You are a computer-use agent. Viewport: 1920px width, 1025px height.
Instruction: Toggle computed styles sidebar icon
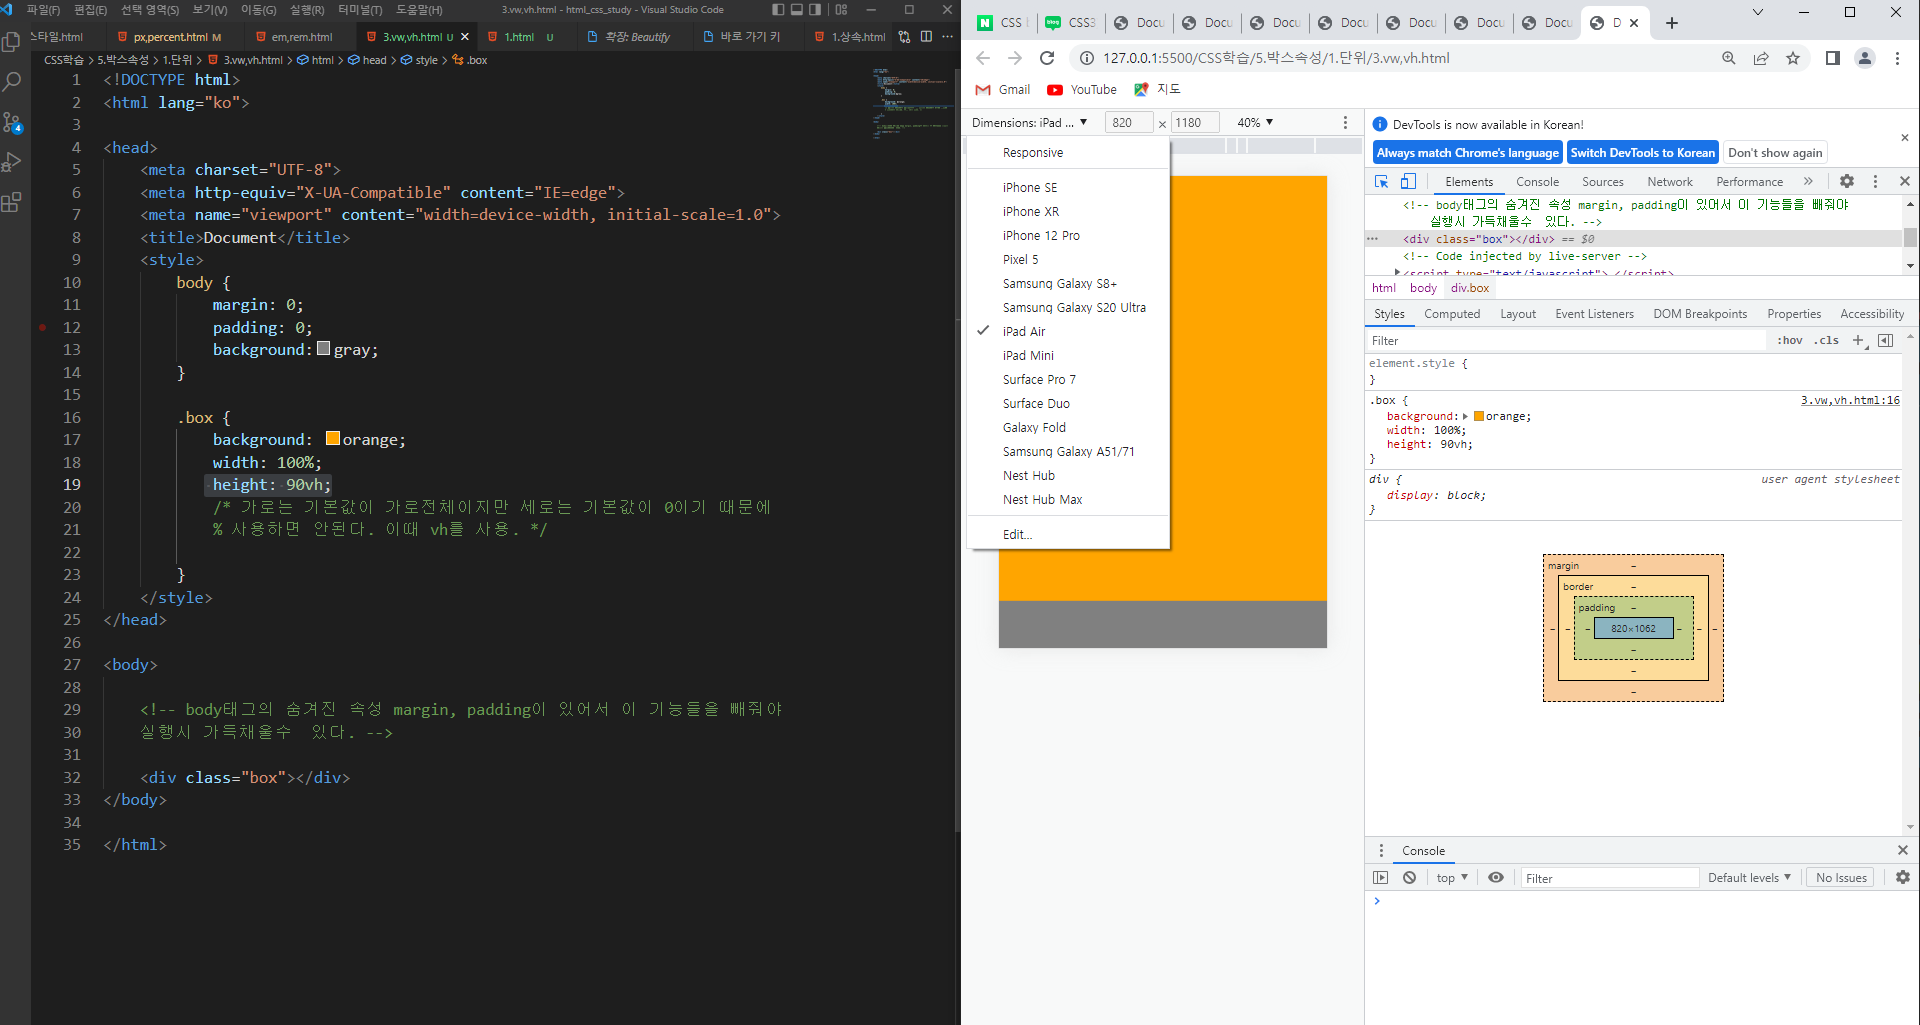tap(1885, 340)
